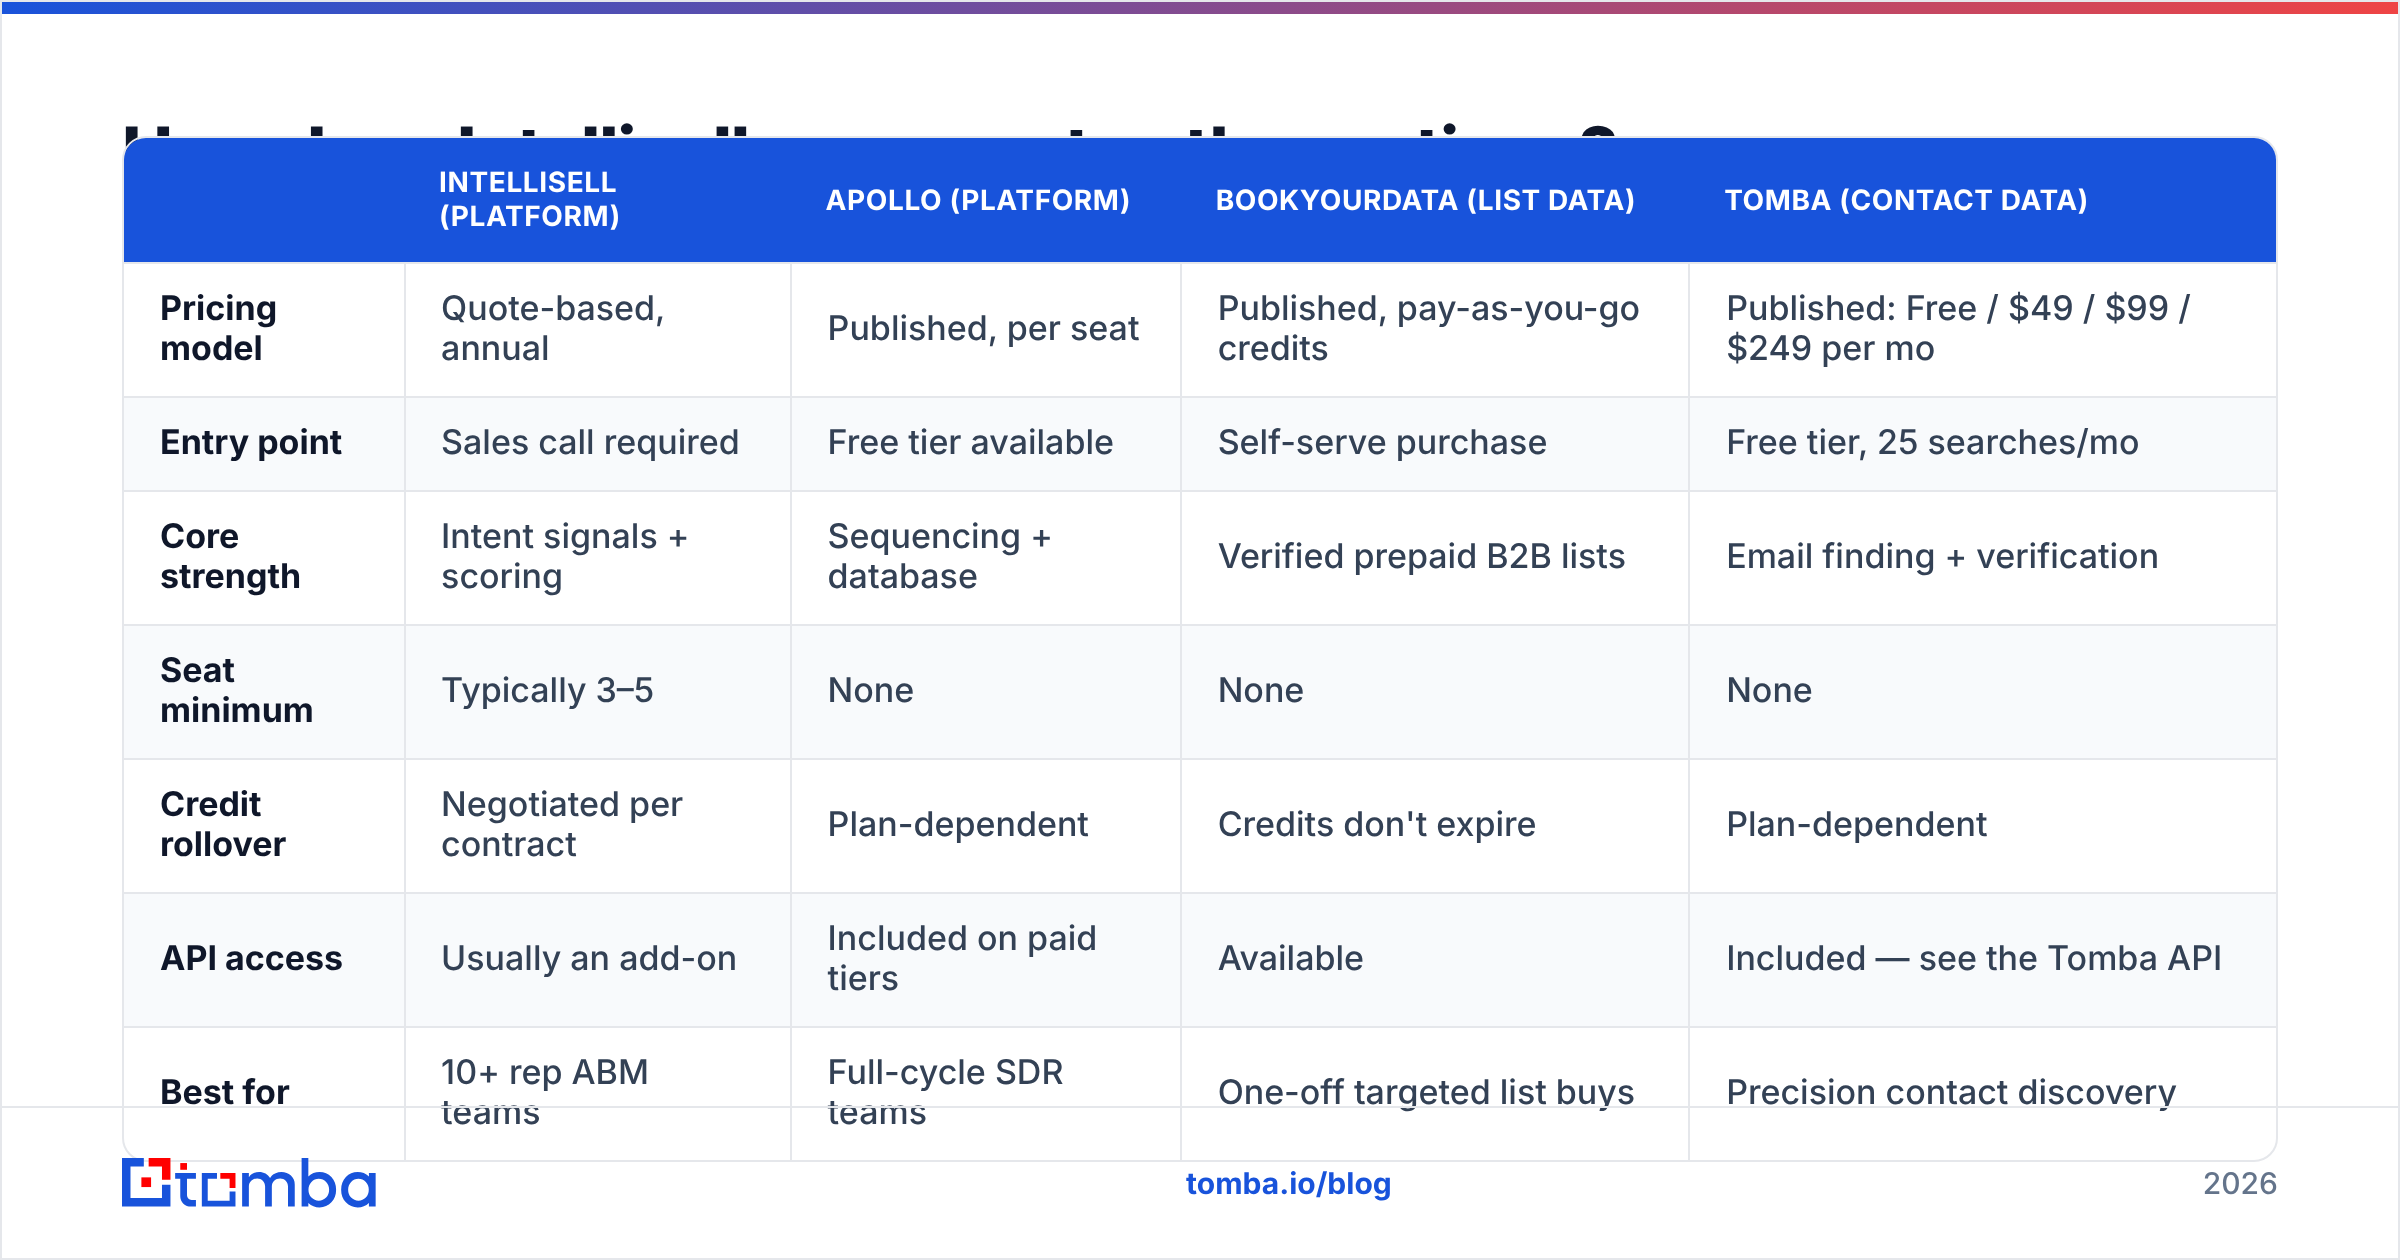Click the 2026 year label

(2240, 1184)
